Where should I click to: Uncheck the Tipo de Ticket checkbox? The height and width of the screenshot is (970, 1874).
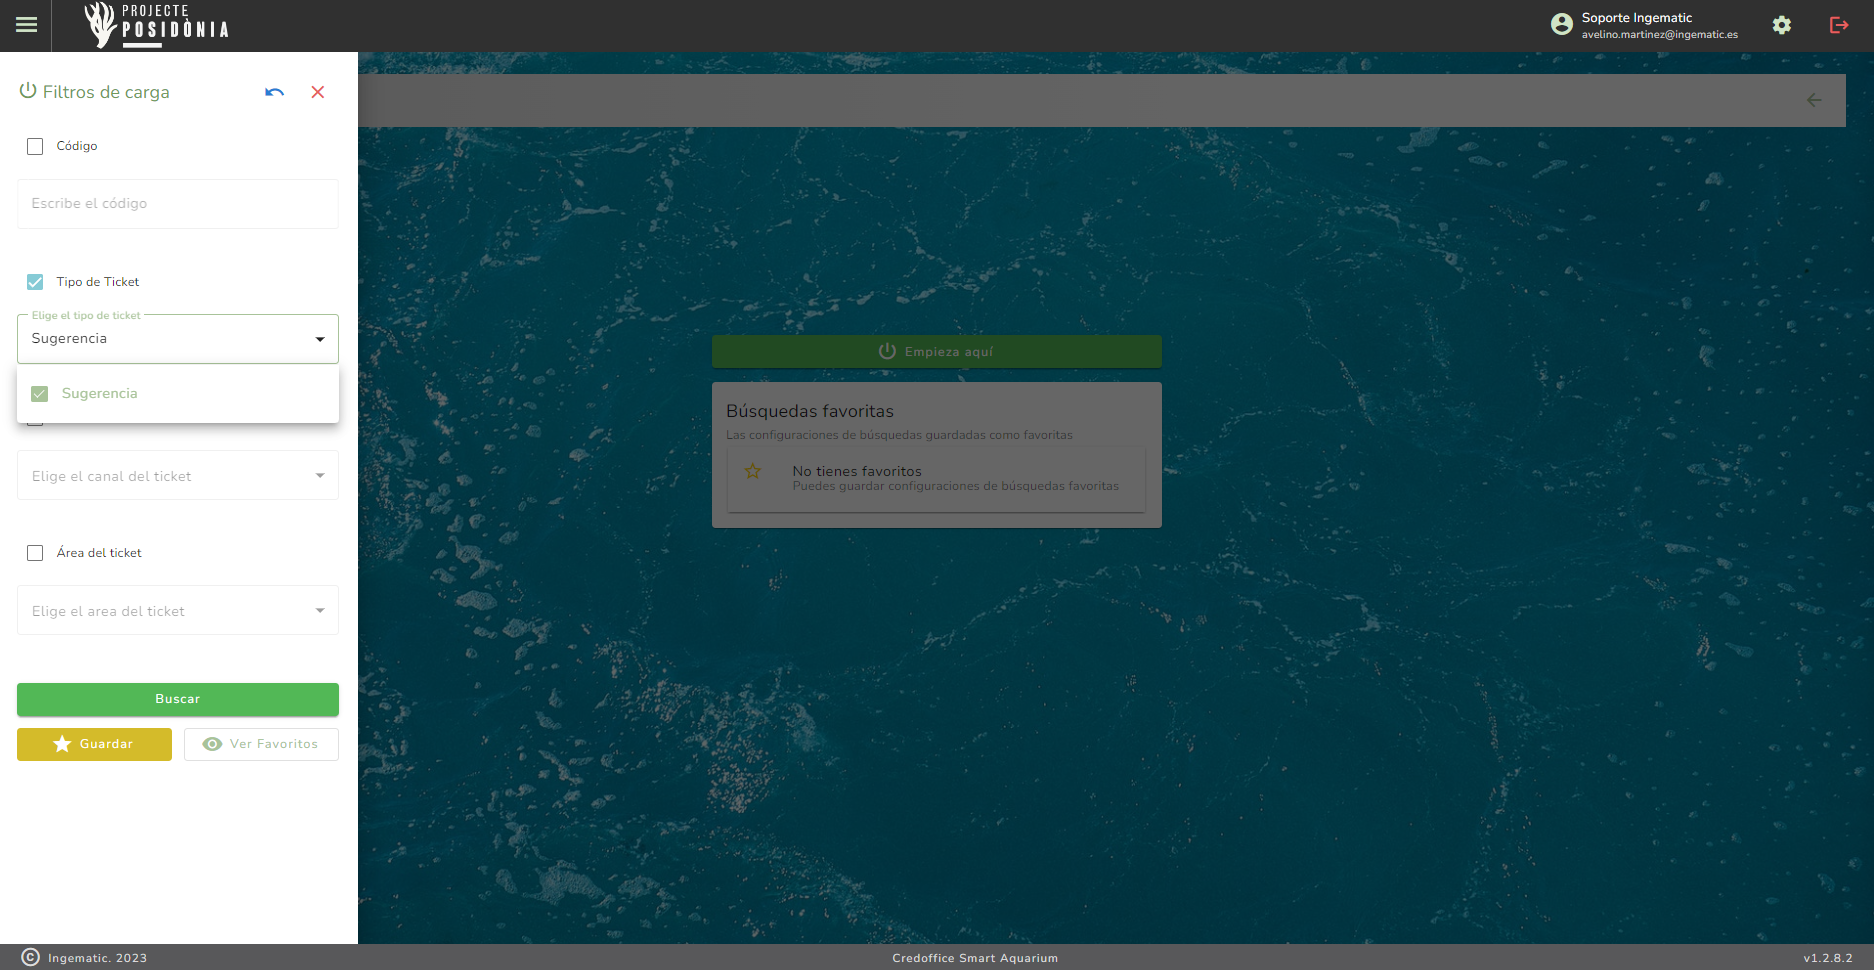(35, 282)
